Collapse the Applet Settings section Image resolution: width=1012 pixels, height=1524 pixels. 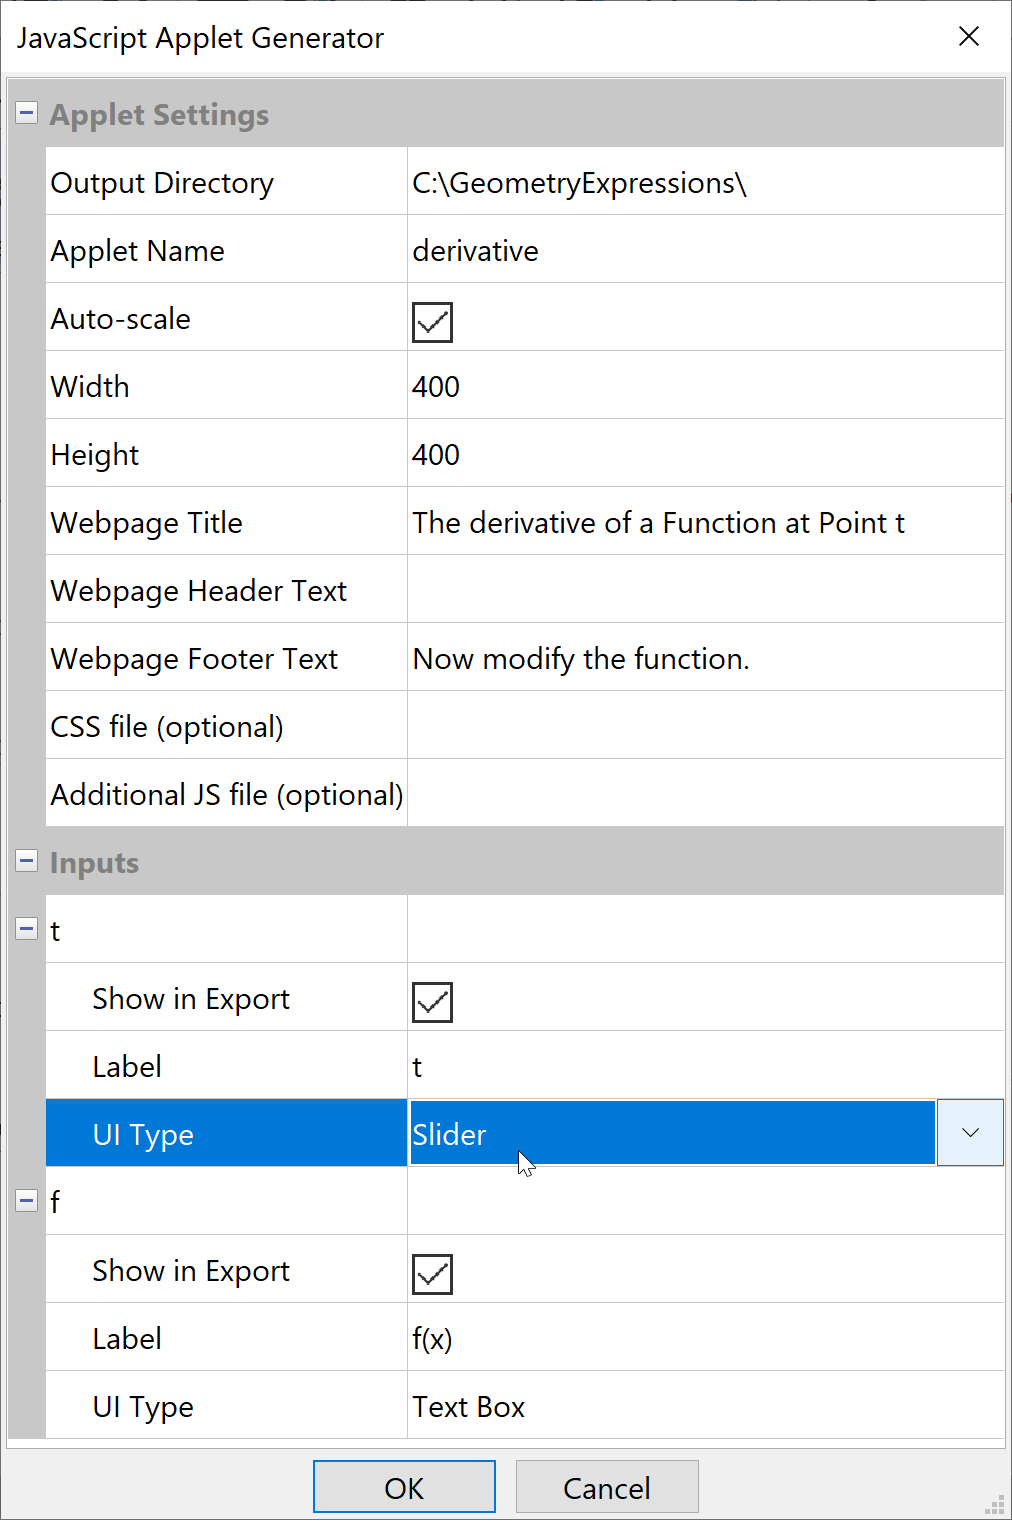26,113
